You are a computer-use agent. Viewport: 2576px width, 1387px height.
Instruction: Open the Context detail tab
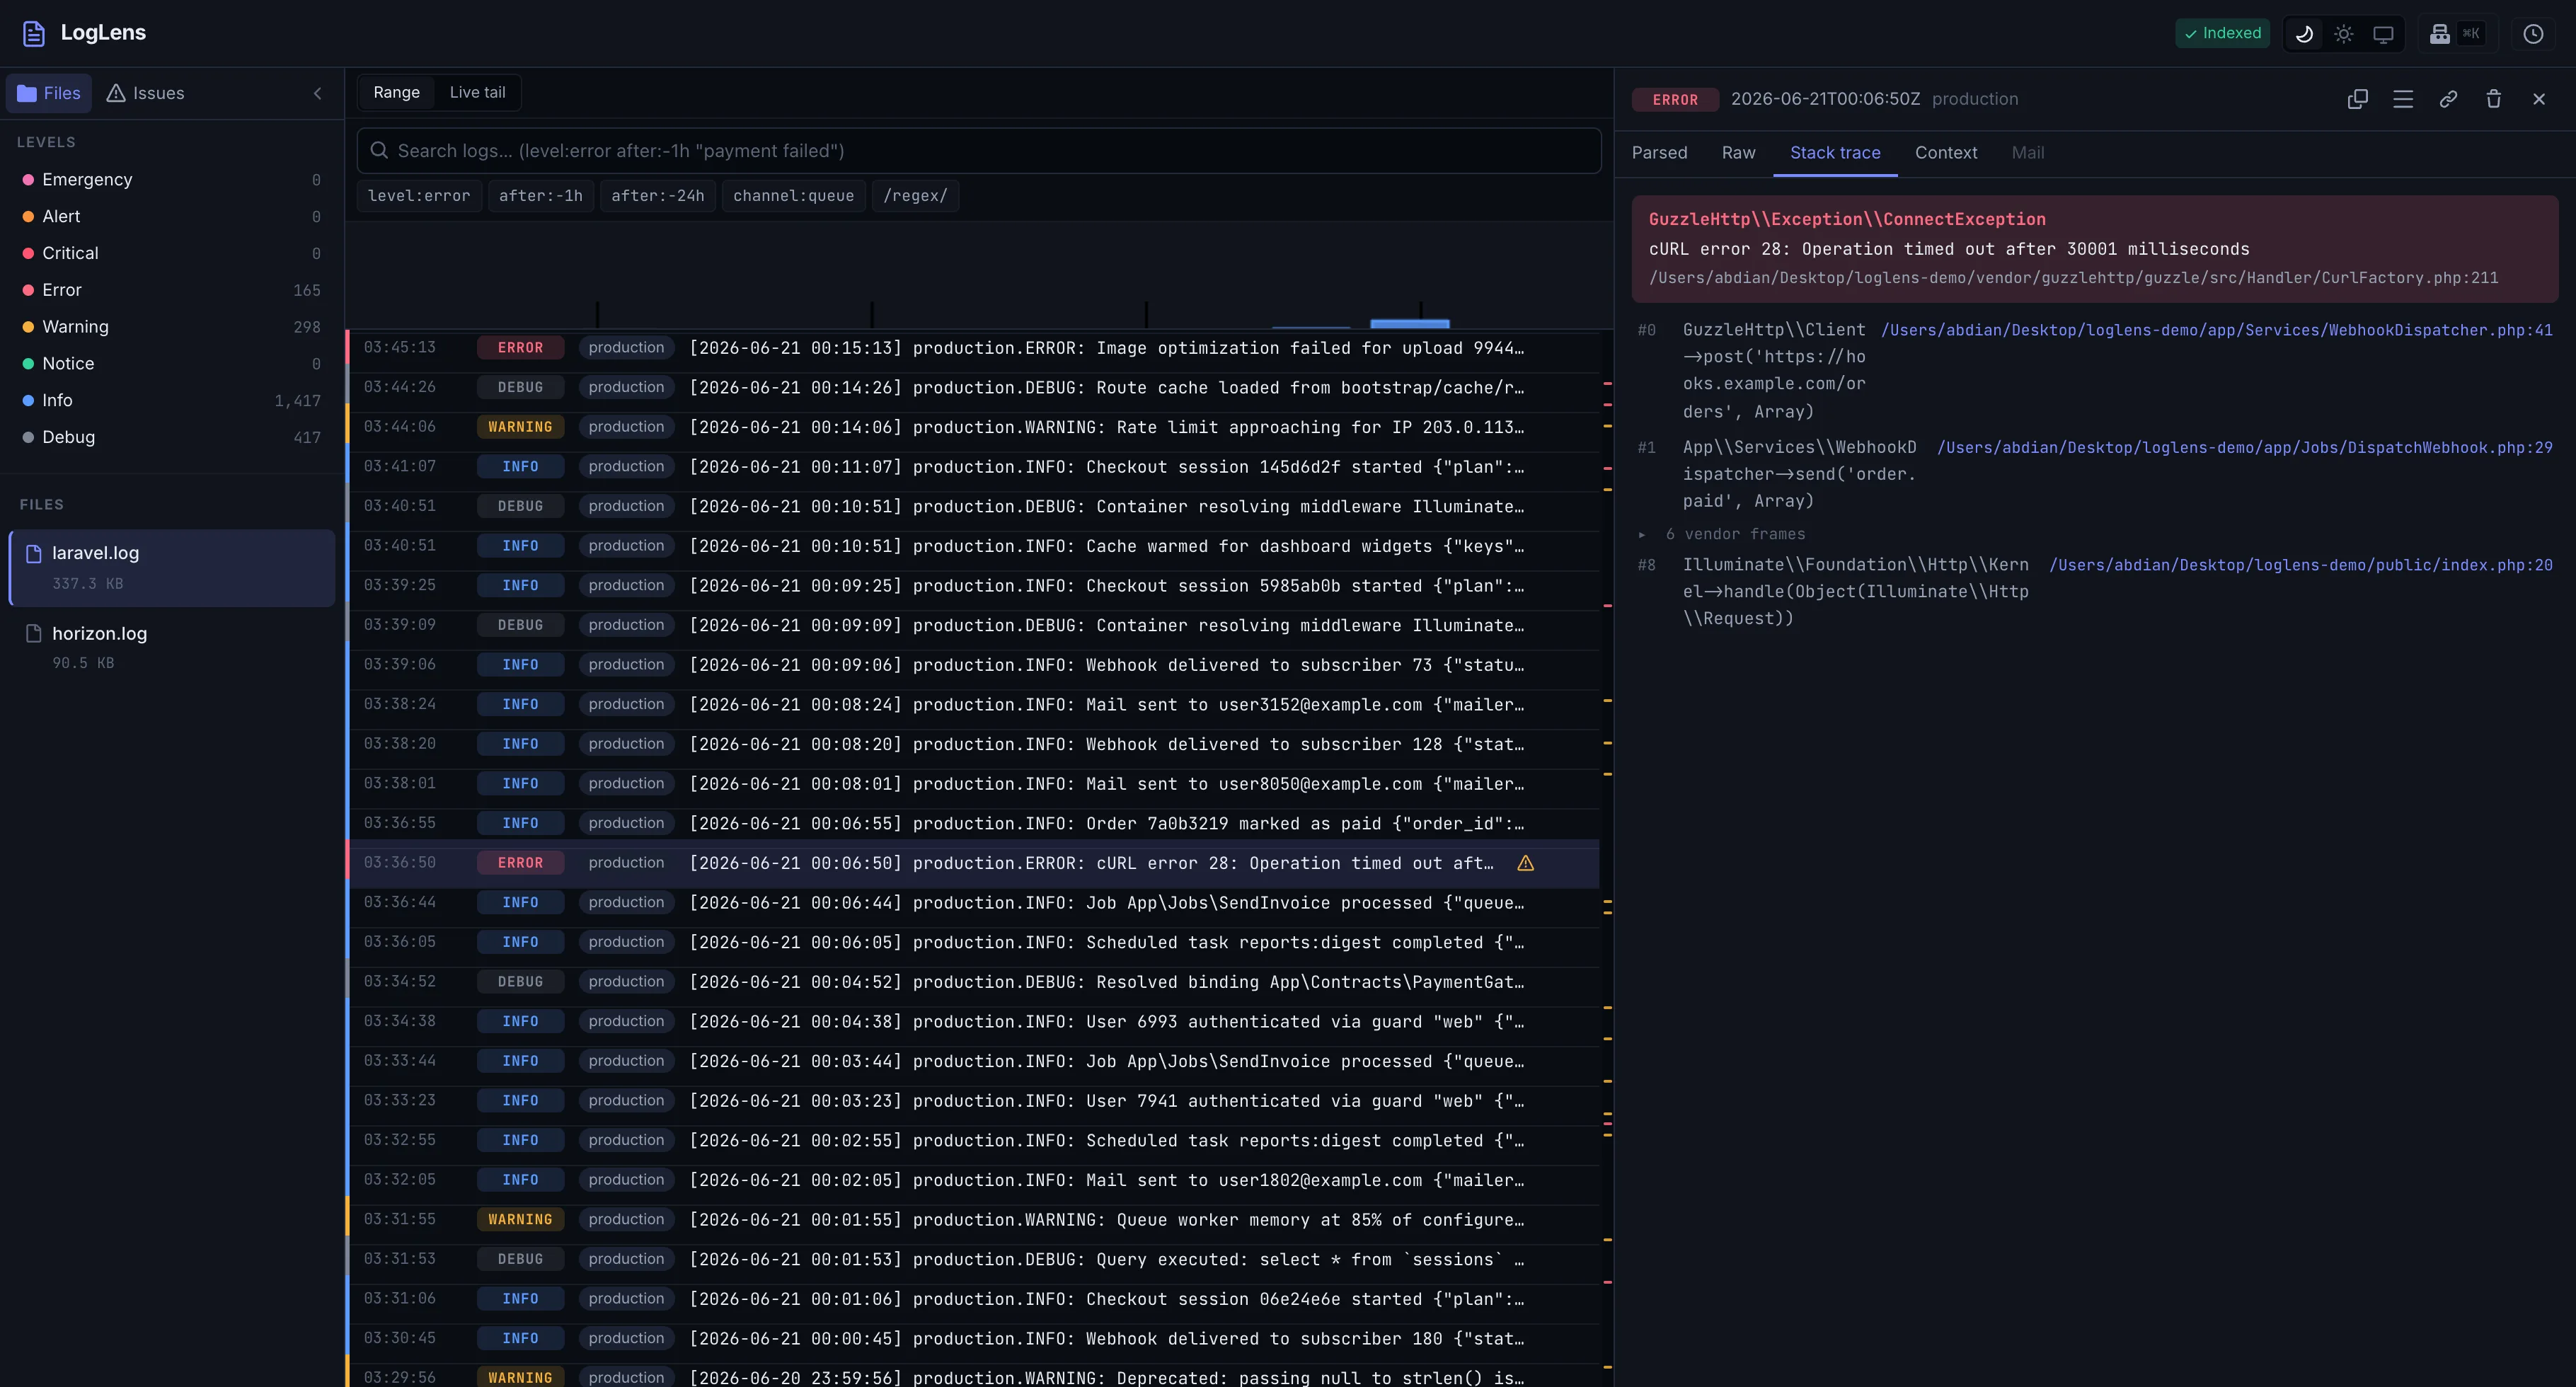pyautogui.click(x=1946, y=153)
